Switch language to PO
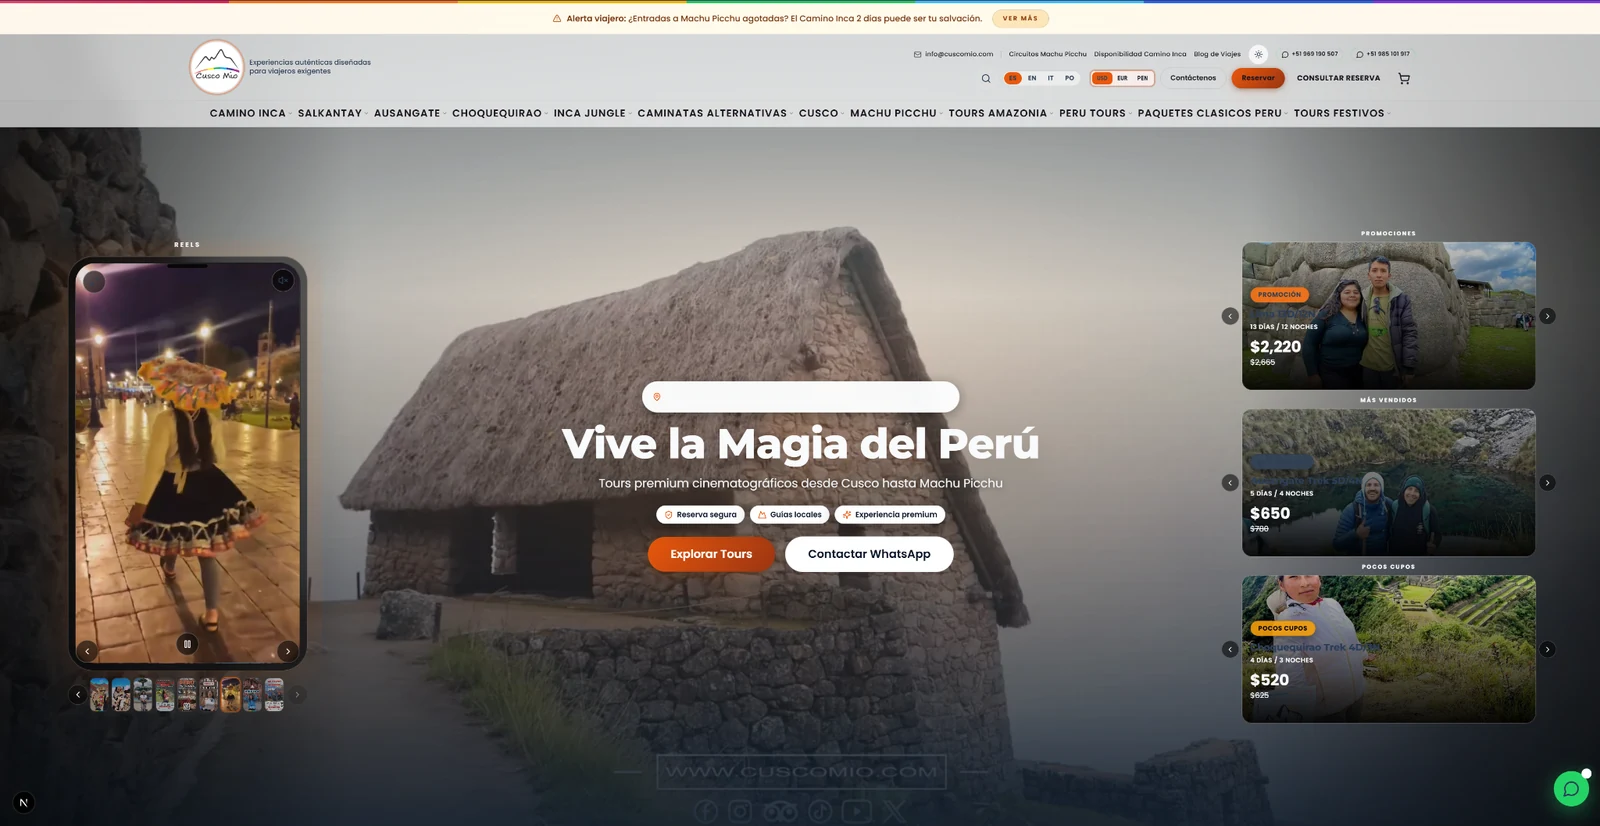1600x826 pixels. pos(1069,78)
